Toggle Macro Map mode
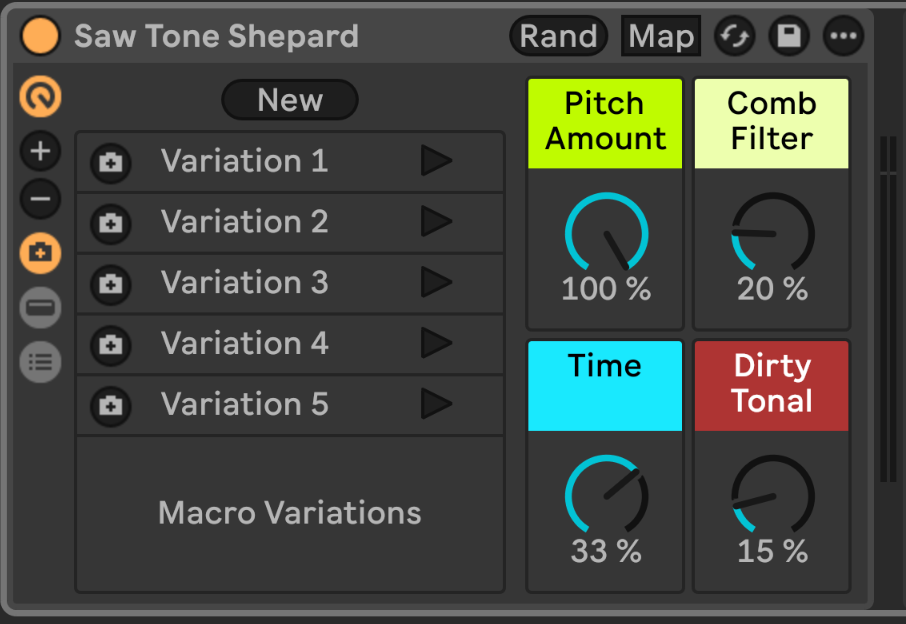This screenshot has height=624, width=906. 661,37
